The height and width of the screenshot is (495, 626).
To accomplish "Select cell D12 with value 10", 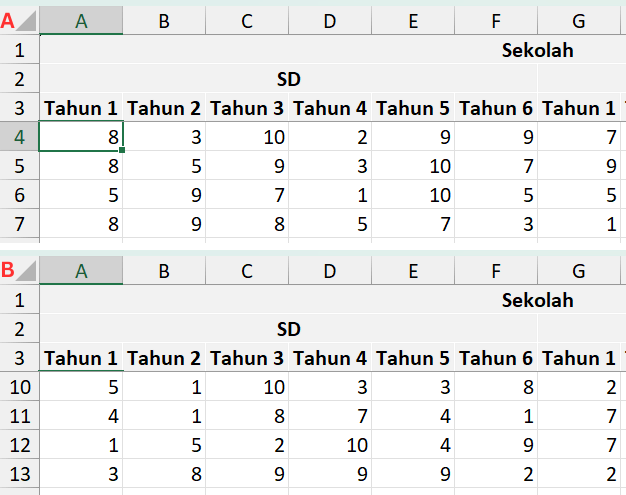I will pyautogui.click(x=330, y=445).
